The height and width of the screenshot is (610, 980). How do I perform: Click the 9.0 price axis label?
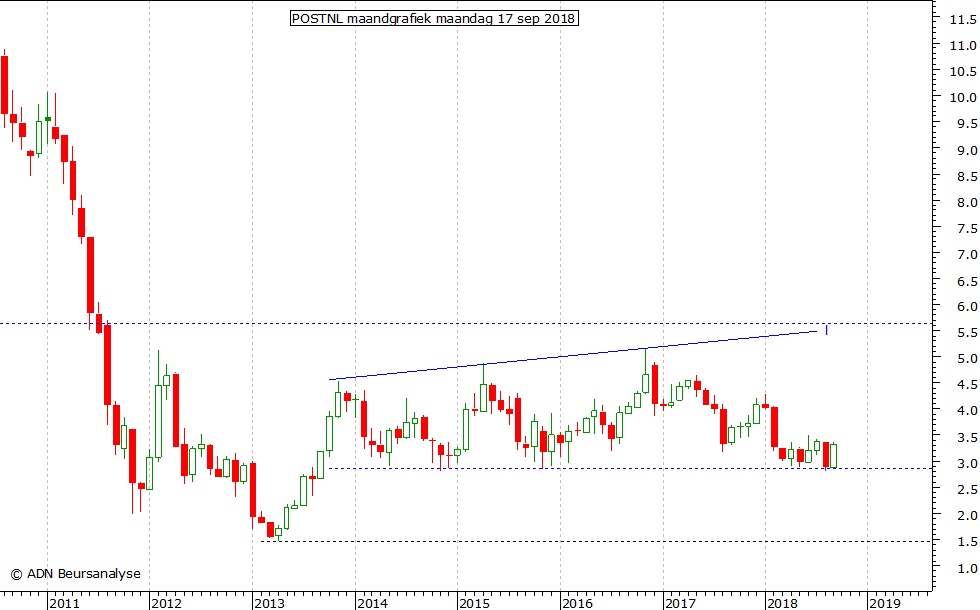pos(967,151)
